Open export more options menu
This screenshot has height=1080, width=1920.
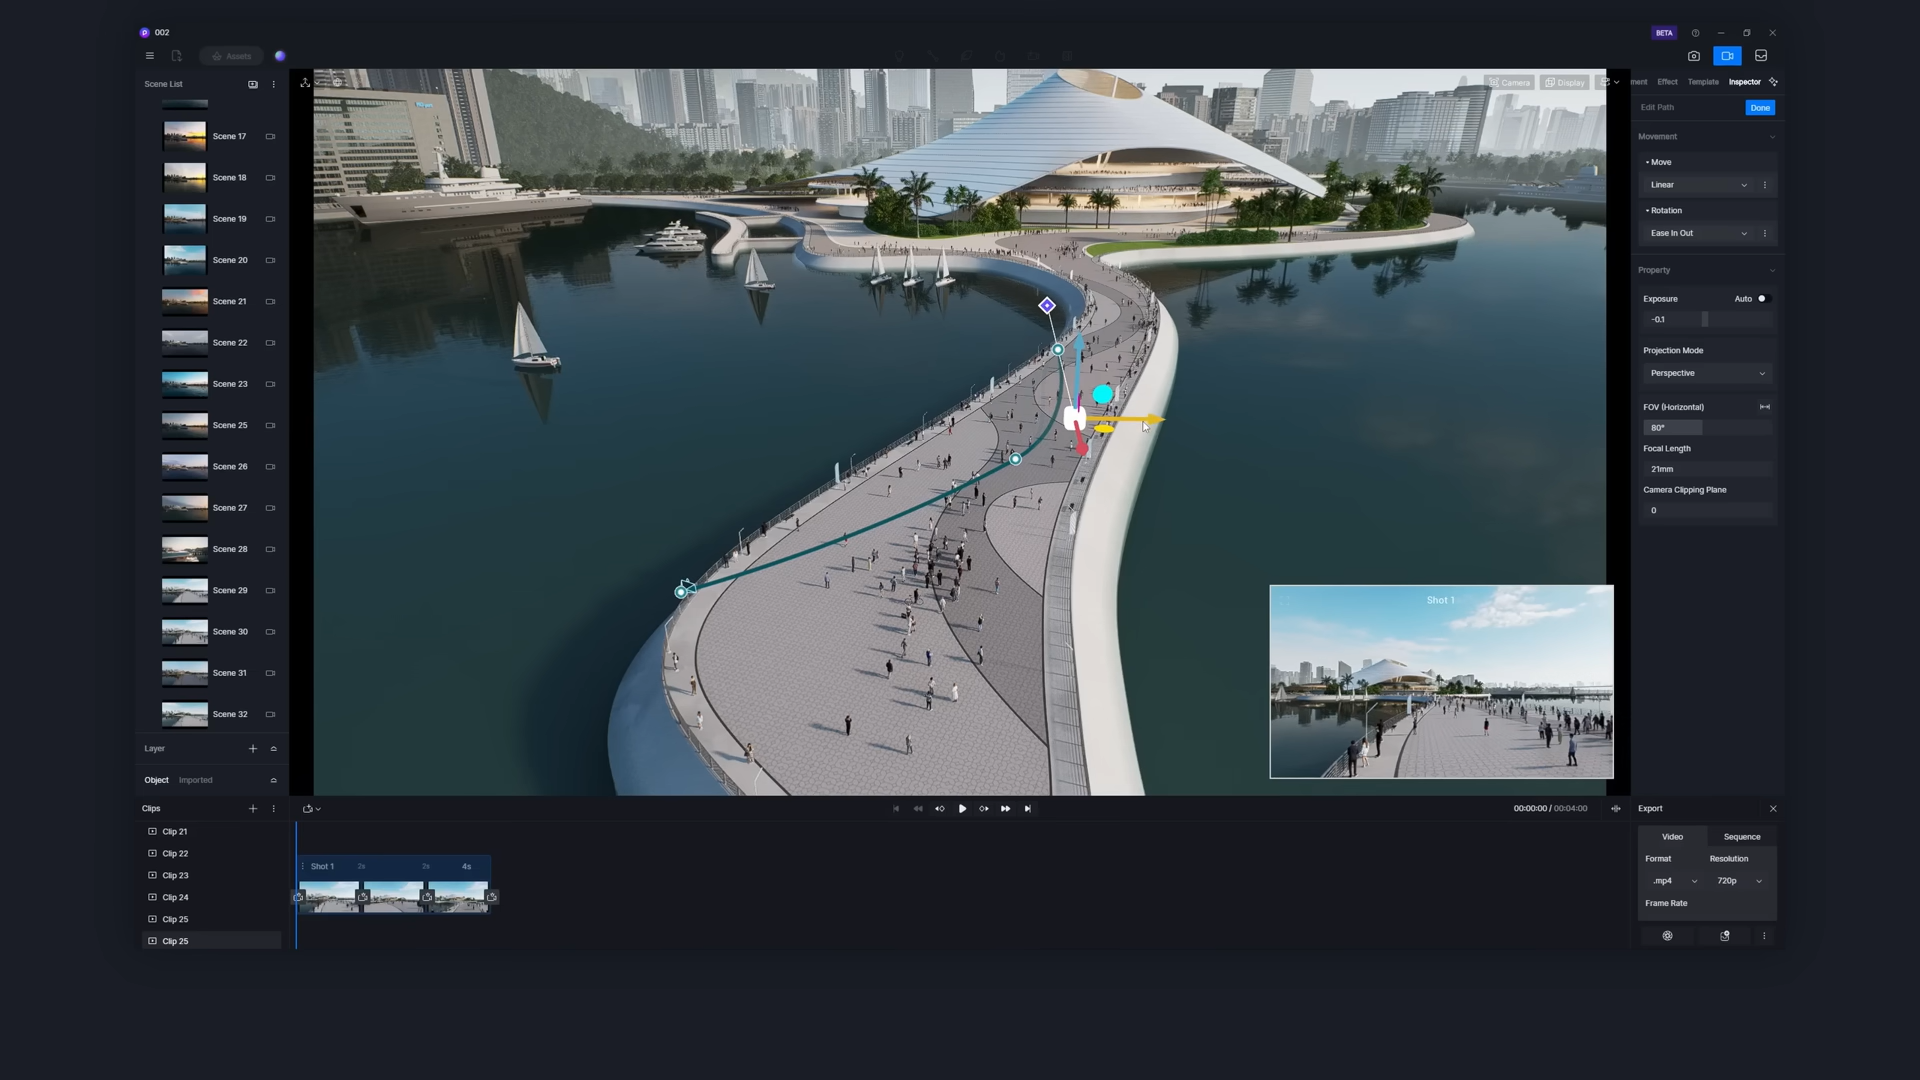1764,936
